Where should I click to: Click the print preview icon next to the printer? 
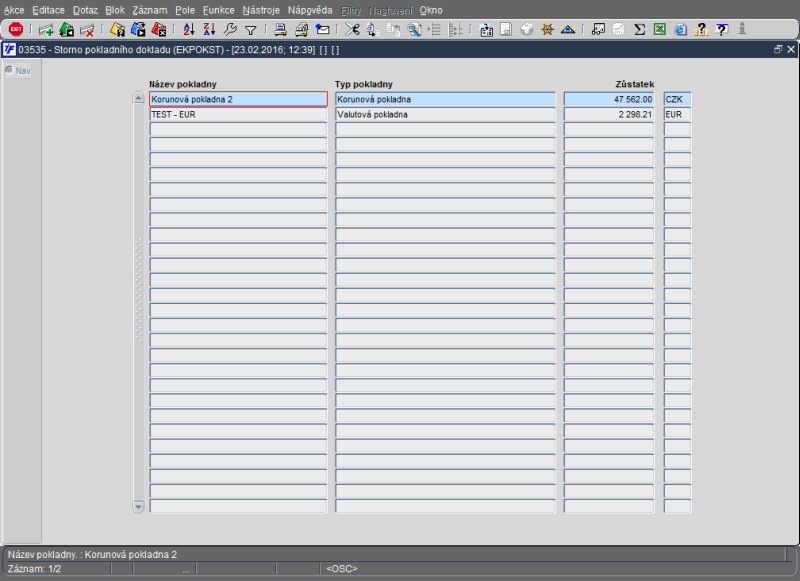302,30
